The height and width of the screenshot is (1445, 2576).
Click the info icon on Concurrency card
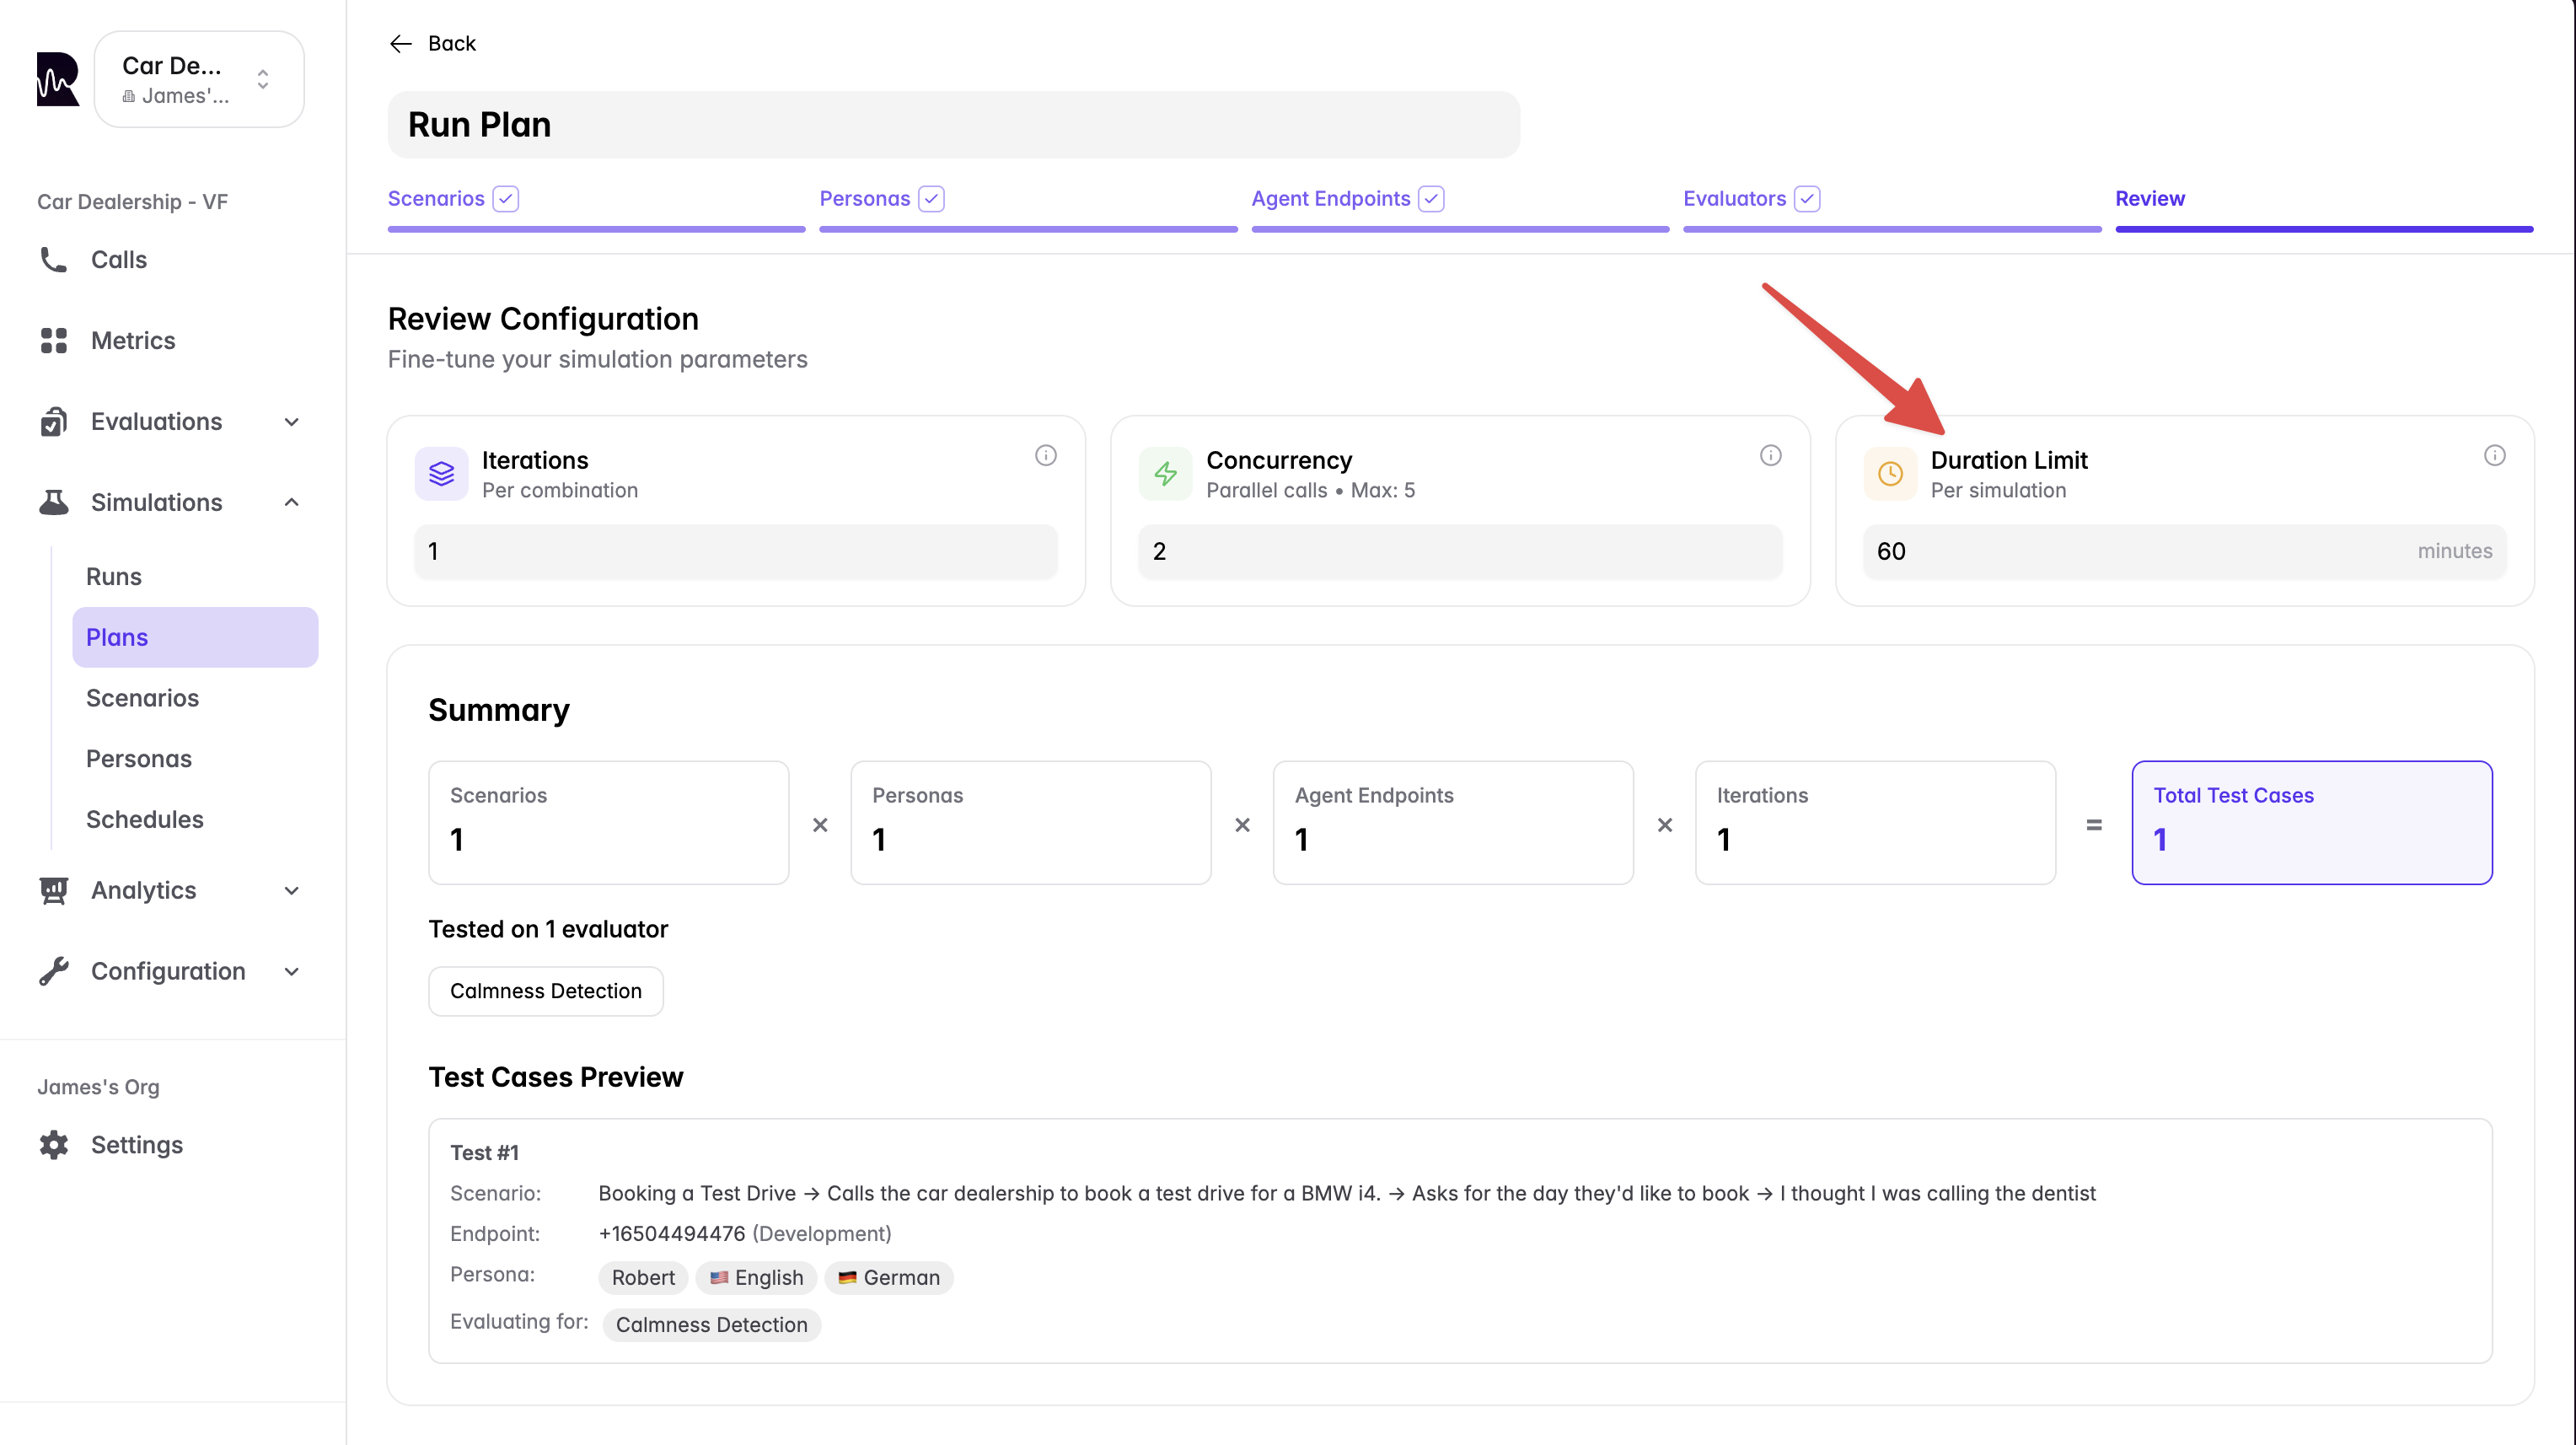(x=1770, y=456)
